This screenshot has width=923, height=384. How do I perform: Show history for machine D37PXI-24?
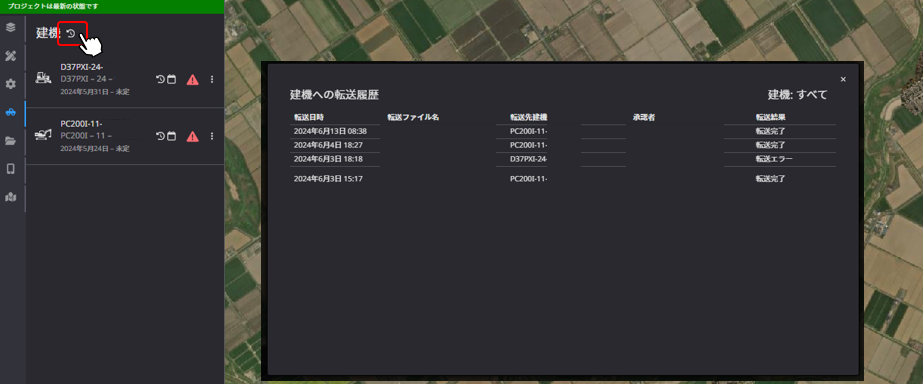pos(160,80)
